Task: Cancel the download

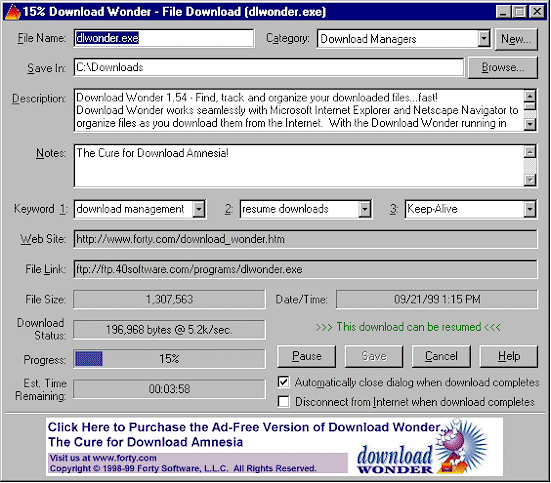Action: pos(441,356)
